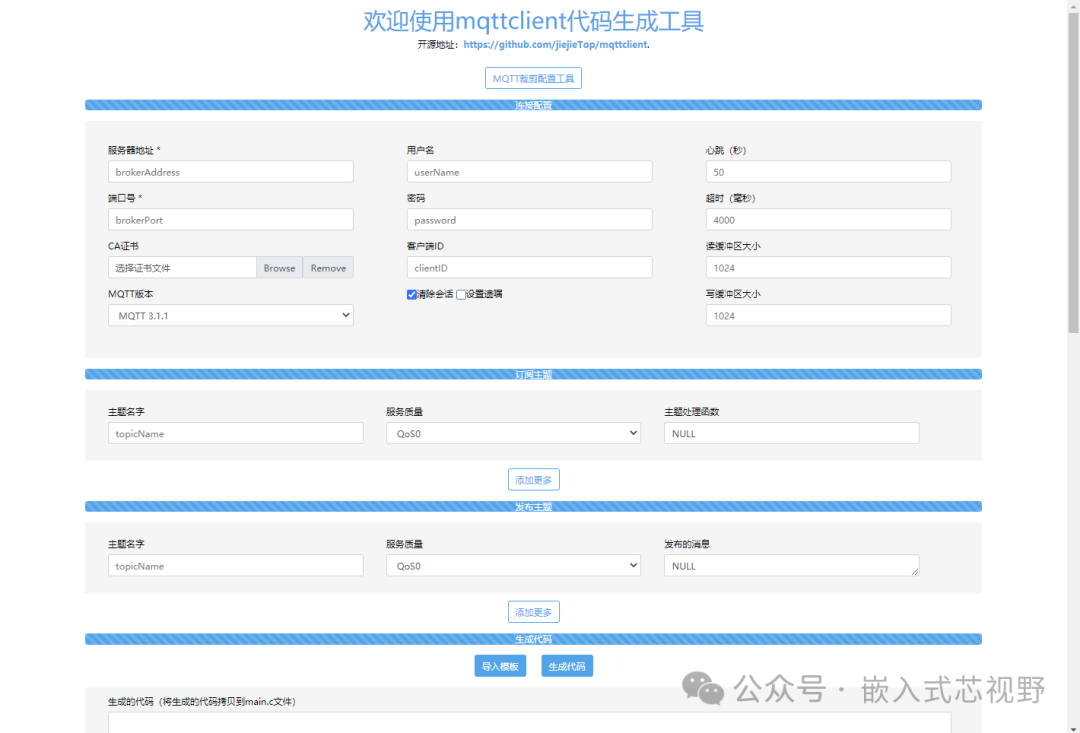Uncheck the 清除会话 checkbox
The height and width of the screenshot is (733, 1080).
[412, 295]
